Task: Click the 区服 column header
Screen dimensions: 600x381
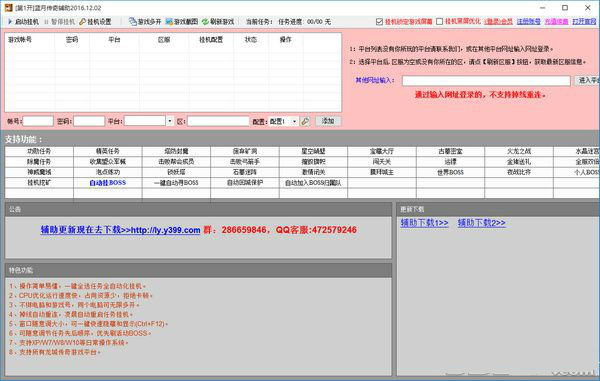Action: 164,39
